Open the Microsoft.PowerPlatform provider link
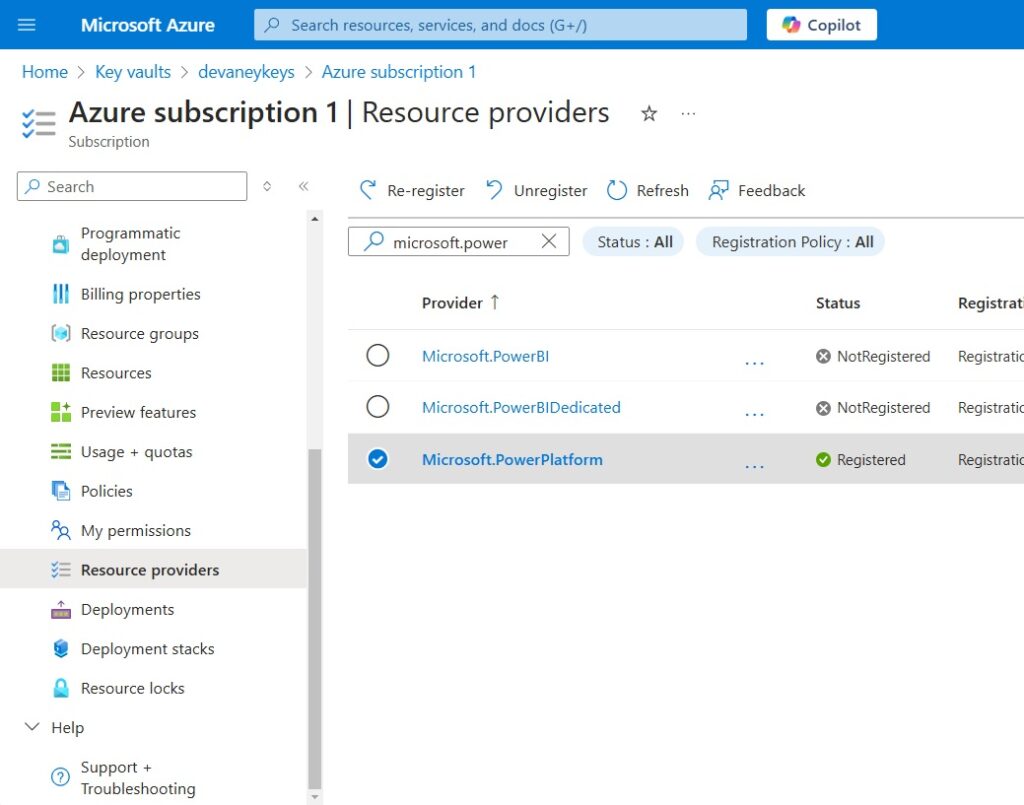The image size is (1024, 805). click(x=512, y=459)
